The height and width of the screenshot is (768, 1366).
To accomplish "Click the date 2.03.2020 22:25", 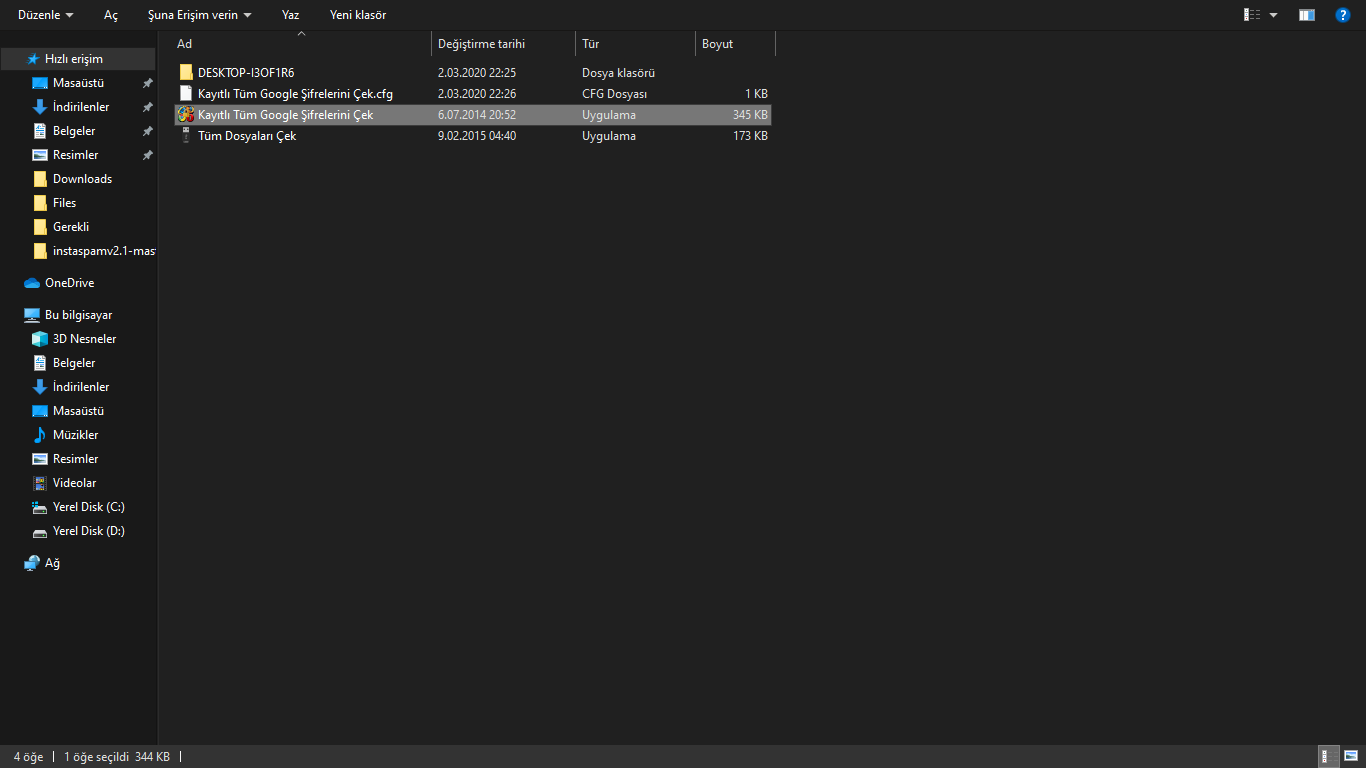I will click(477, 73).
